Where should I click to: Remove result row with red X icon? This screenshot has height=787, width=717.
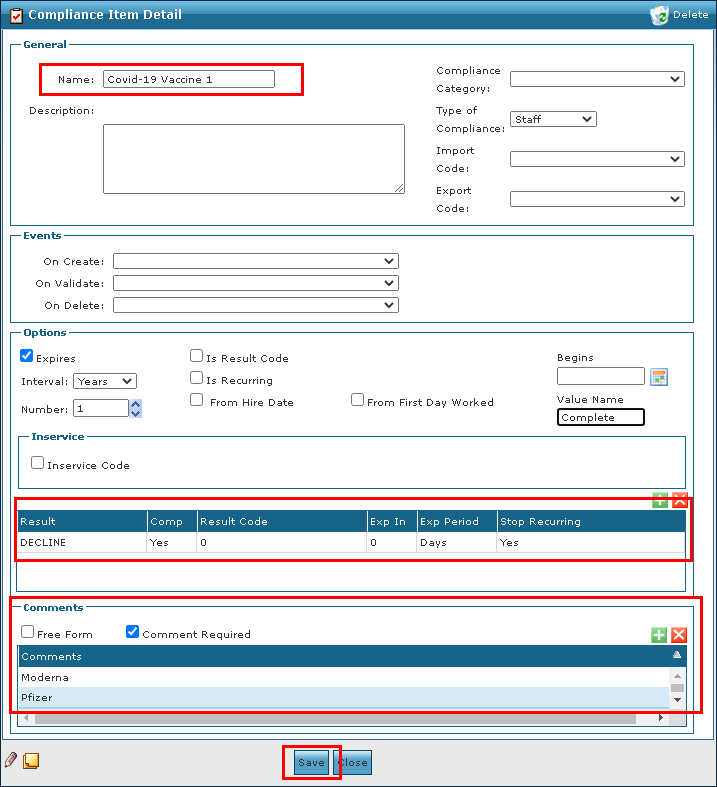680,500
